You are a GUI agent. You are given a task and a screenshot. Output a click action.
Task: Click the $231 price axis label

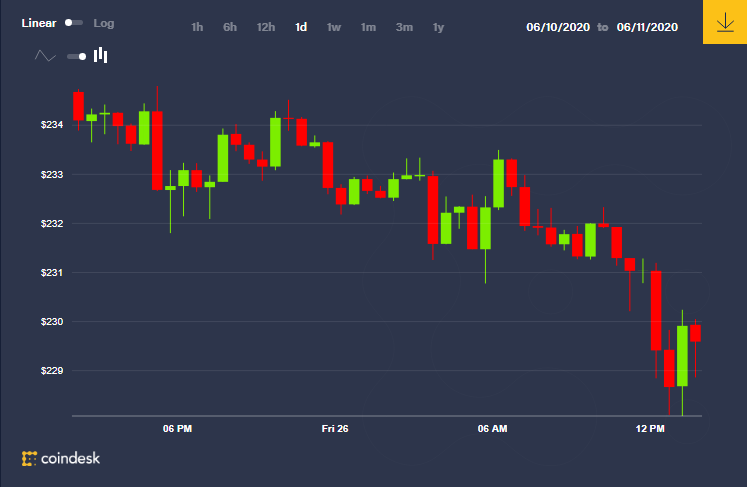pyautogui.click(x=52, y=273)
